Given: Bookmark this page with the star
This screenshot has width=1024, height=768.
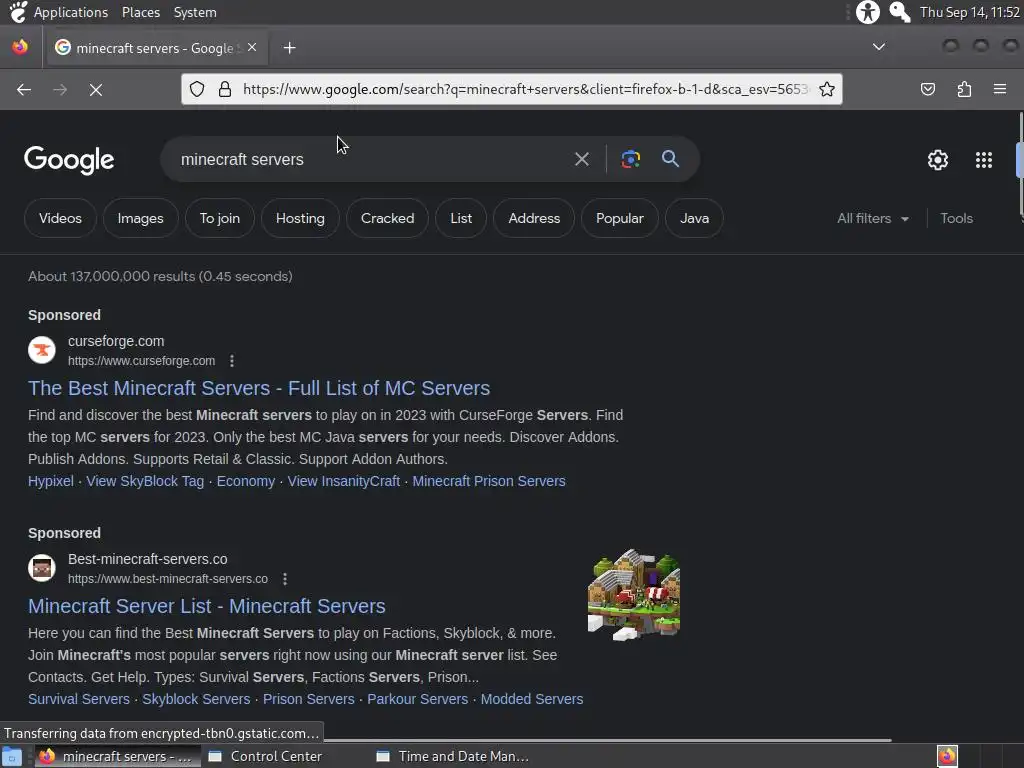Looking at the screenshot, I should click(x=827, y=89).
